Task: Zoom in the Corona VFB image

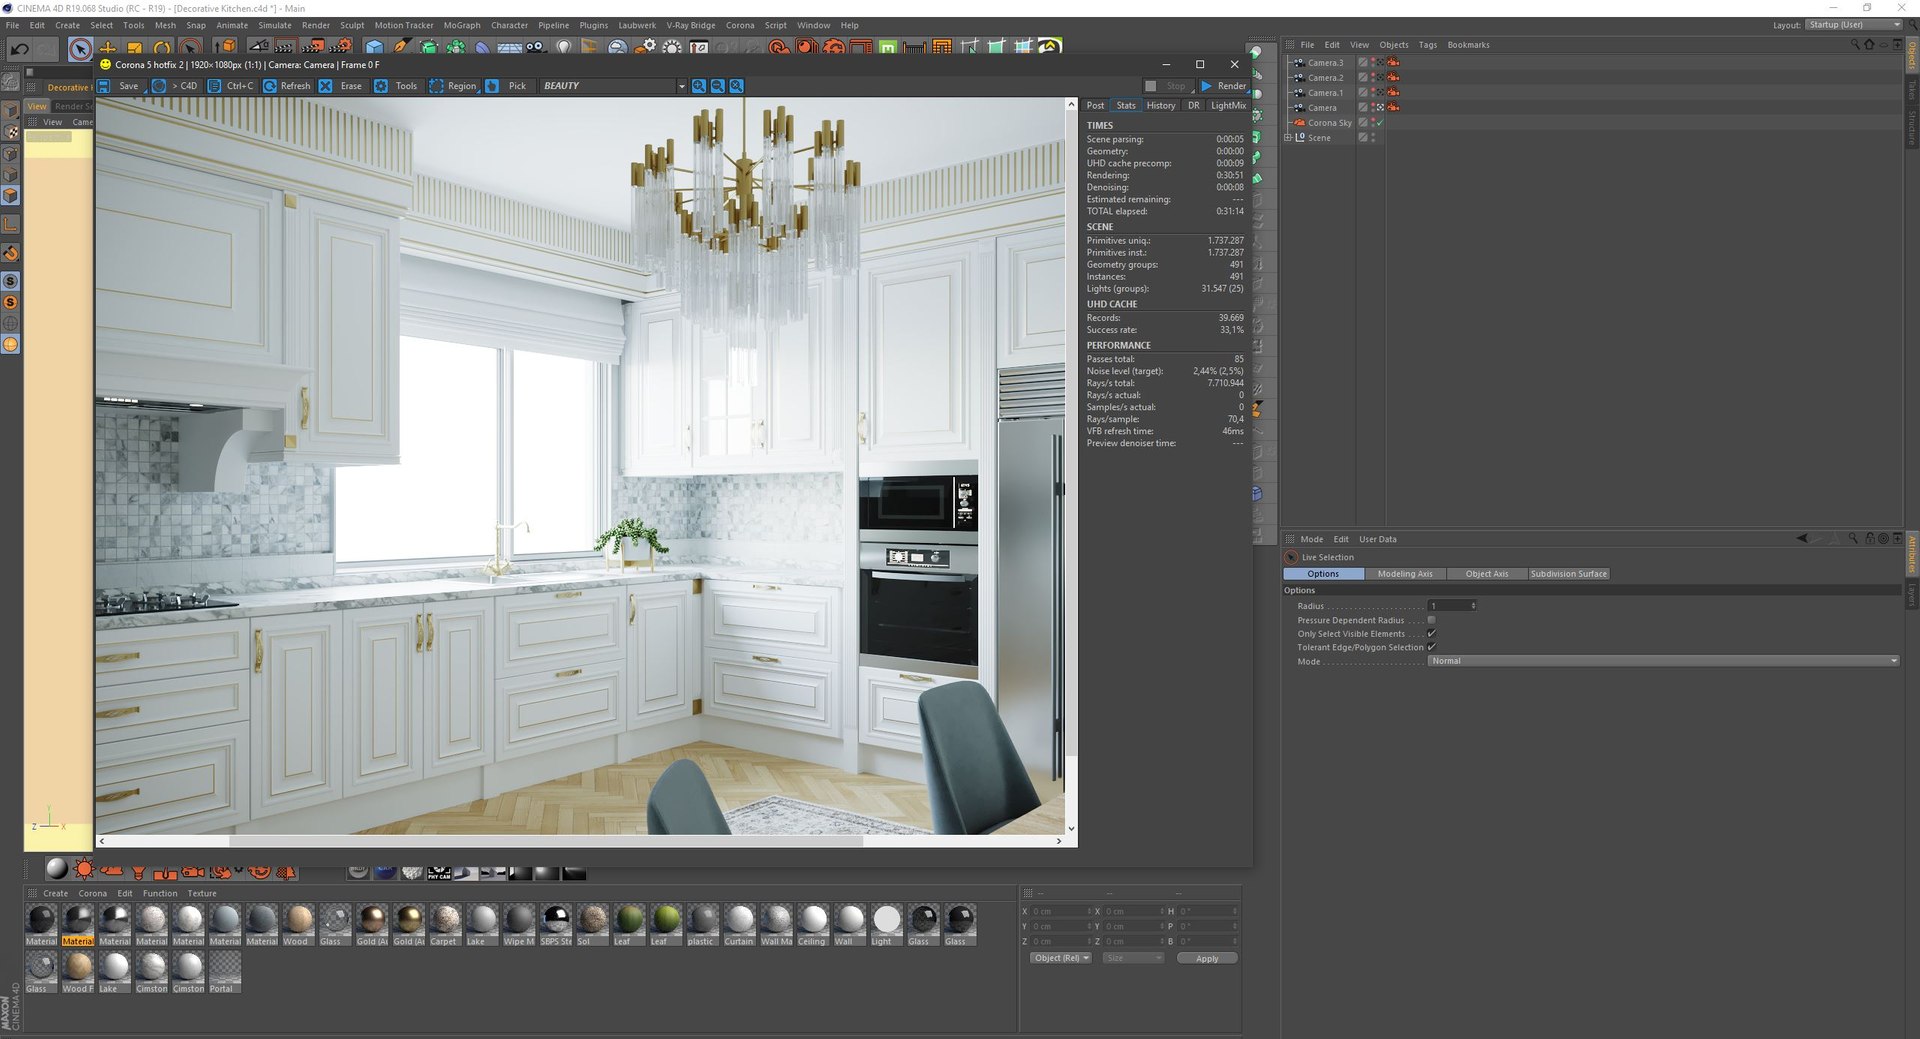Action: tap(699, 86)
